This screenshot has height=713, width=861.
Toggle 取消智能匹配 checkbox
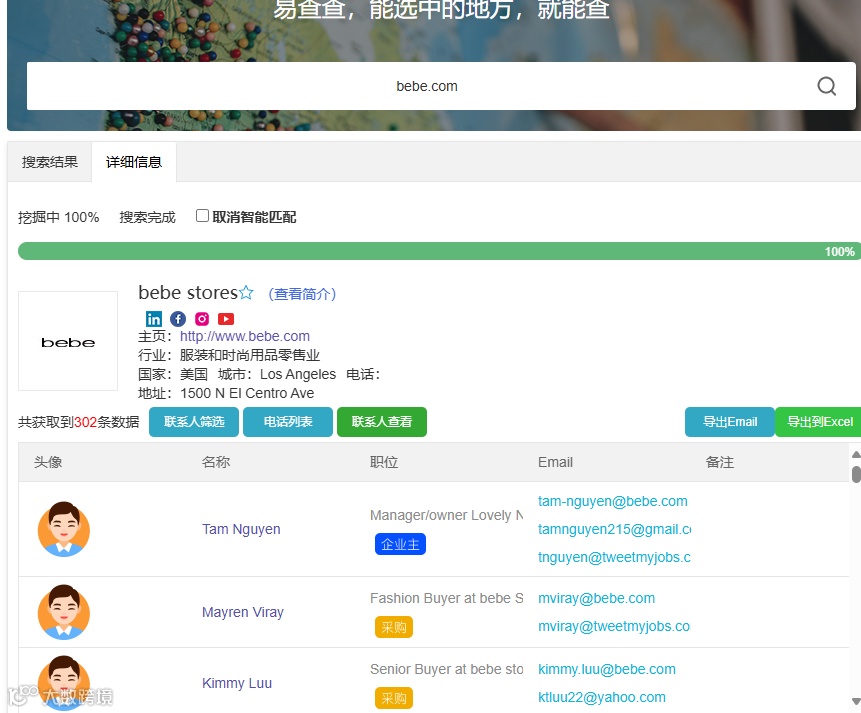coord(202,216)
